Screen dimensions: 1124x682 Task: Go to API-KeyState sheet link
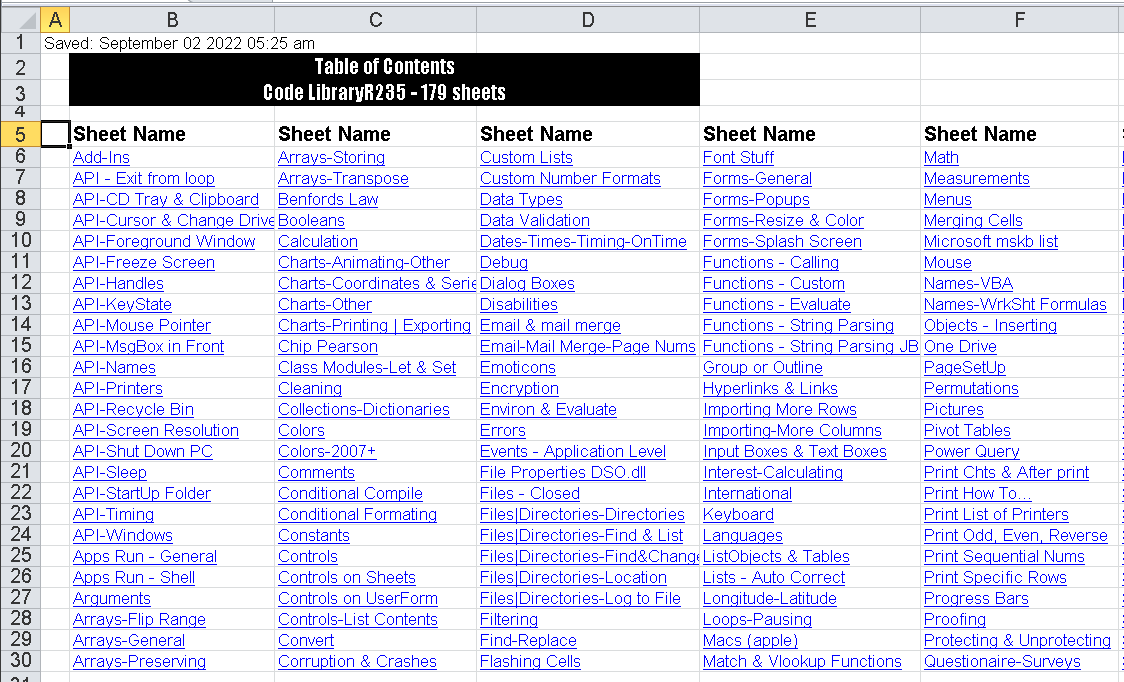[x=122, y=305]
